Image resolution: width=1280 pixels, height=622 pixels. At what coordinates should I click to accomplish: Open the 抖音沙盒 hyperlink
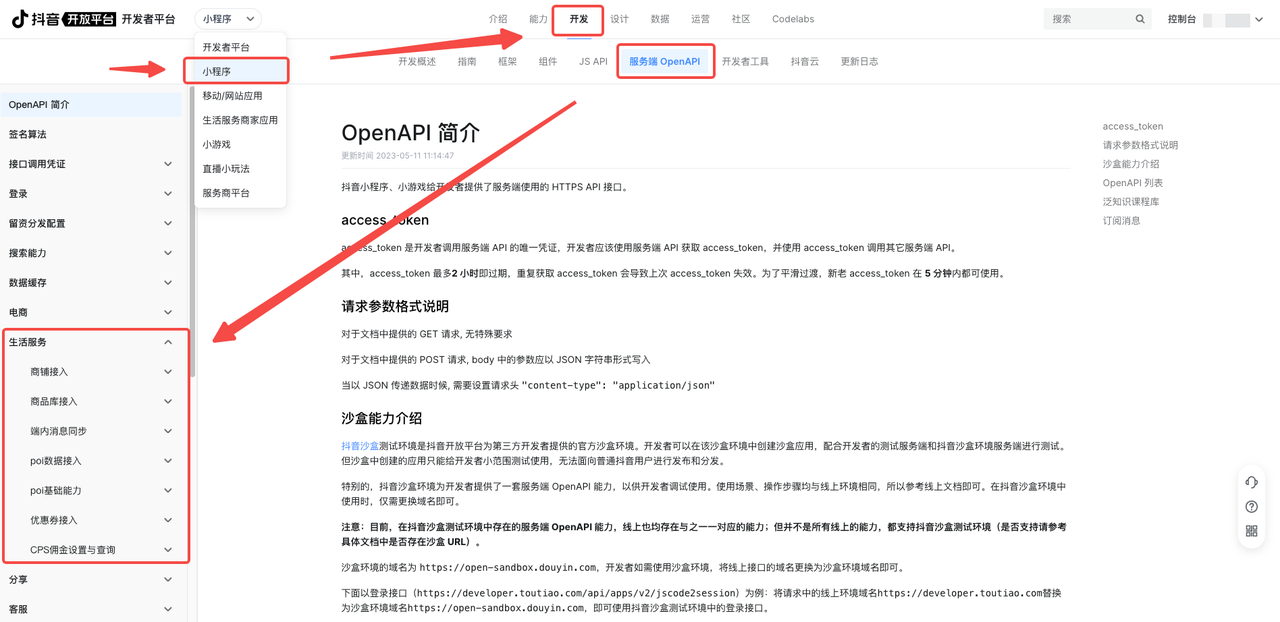(359, 446)
